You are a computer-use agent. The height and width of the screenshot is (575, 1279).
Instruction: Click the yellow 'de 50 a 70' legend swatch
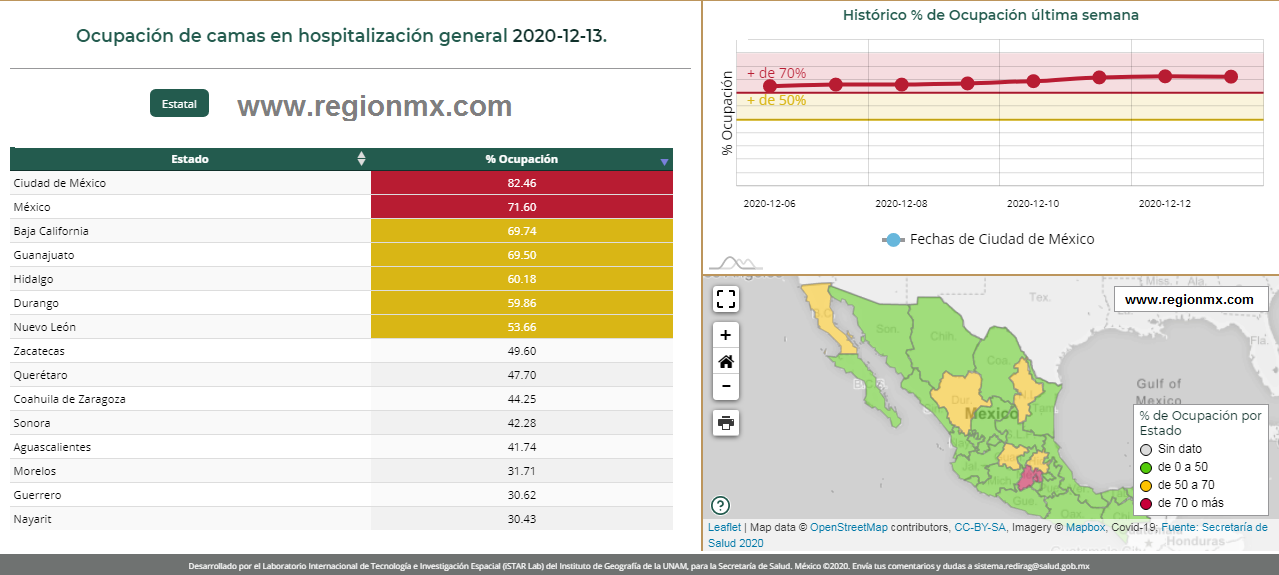[1147, 485]
